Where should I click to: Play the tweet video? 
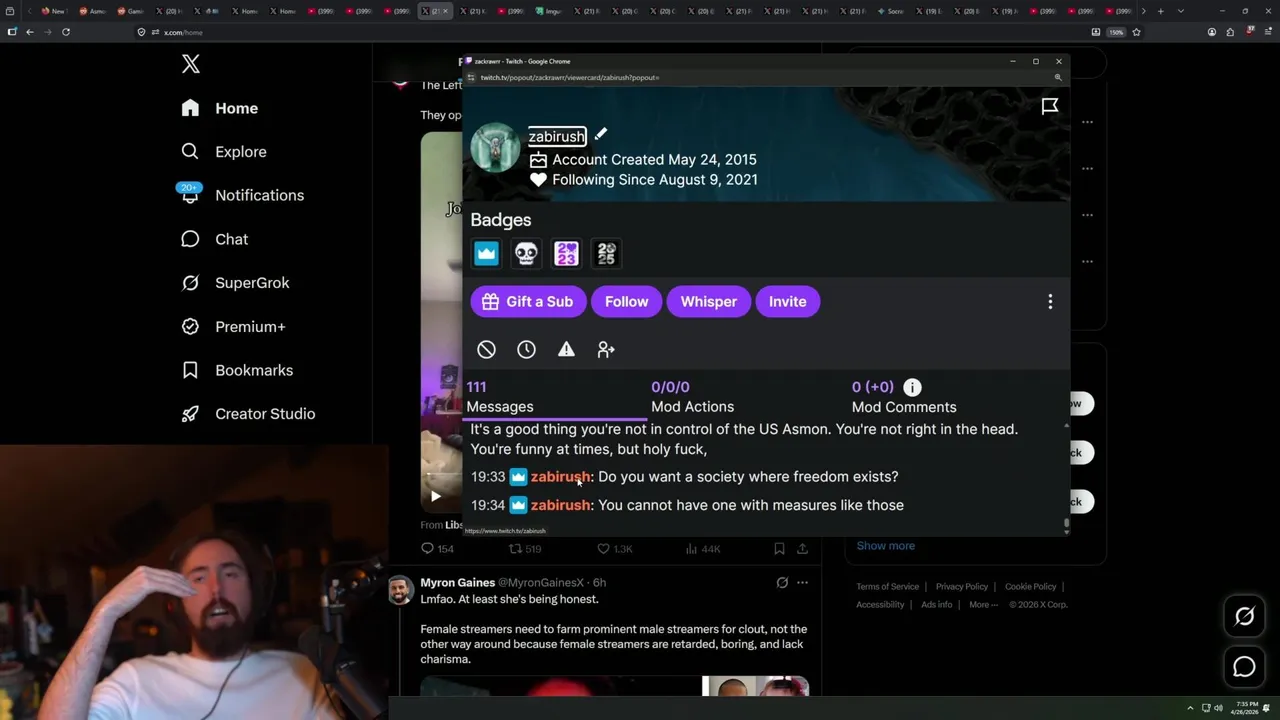point(435,495)
